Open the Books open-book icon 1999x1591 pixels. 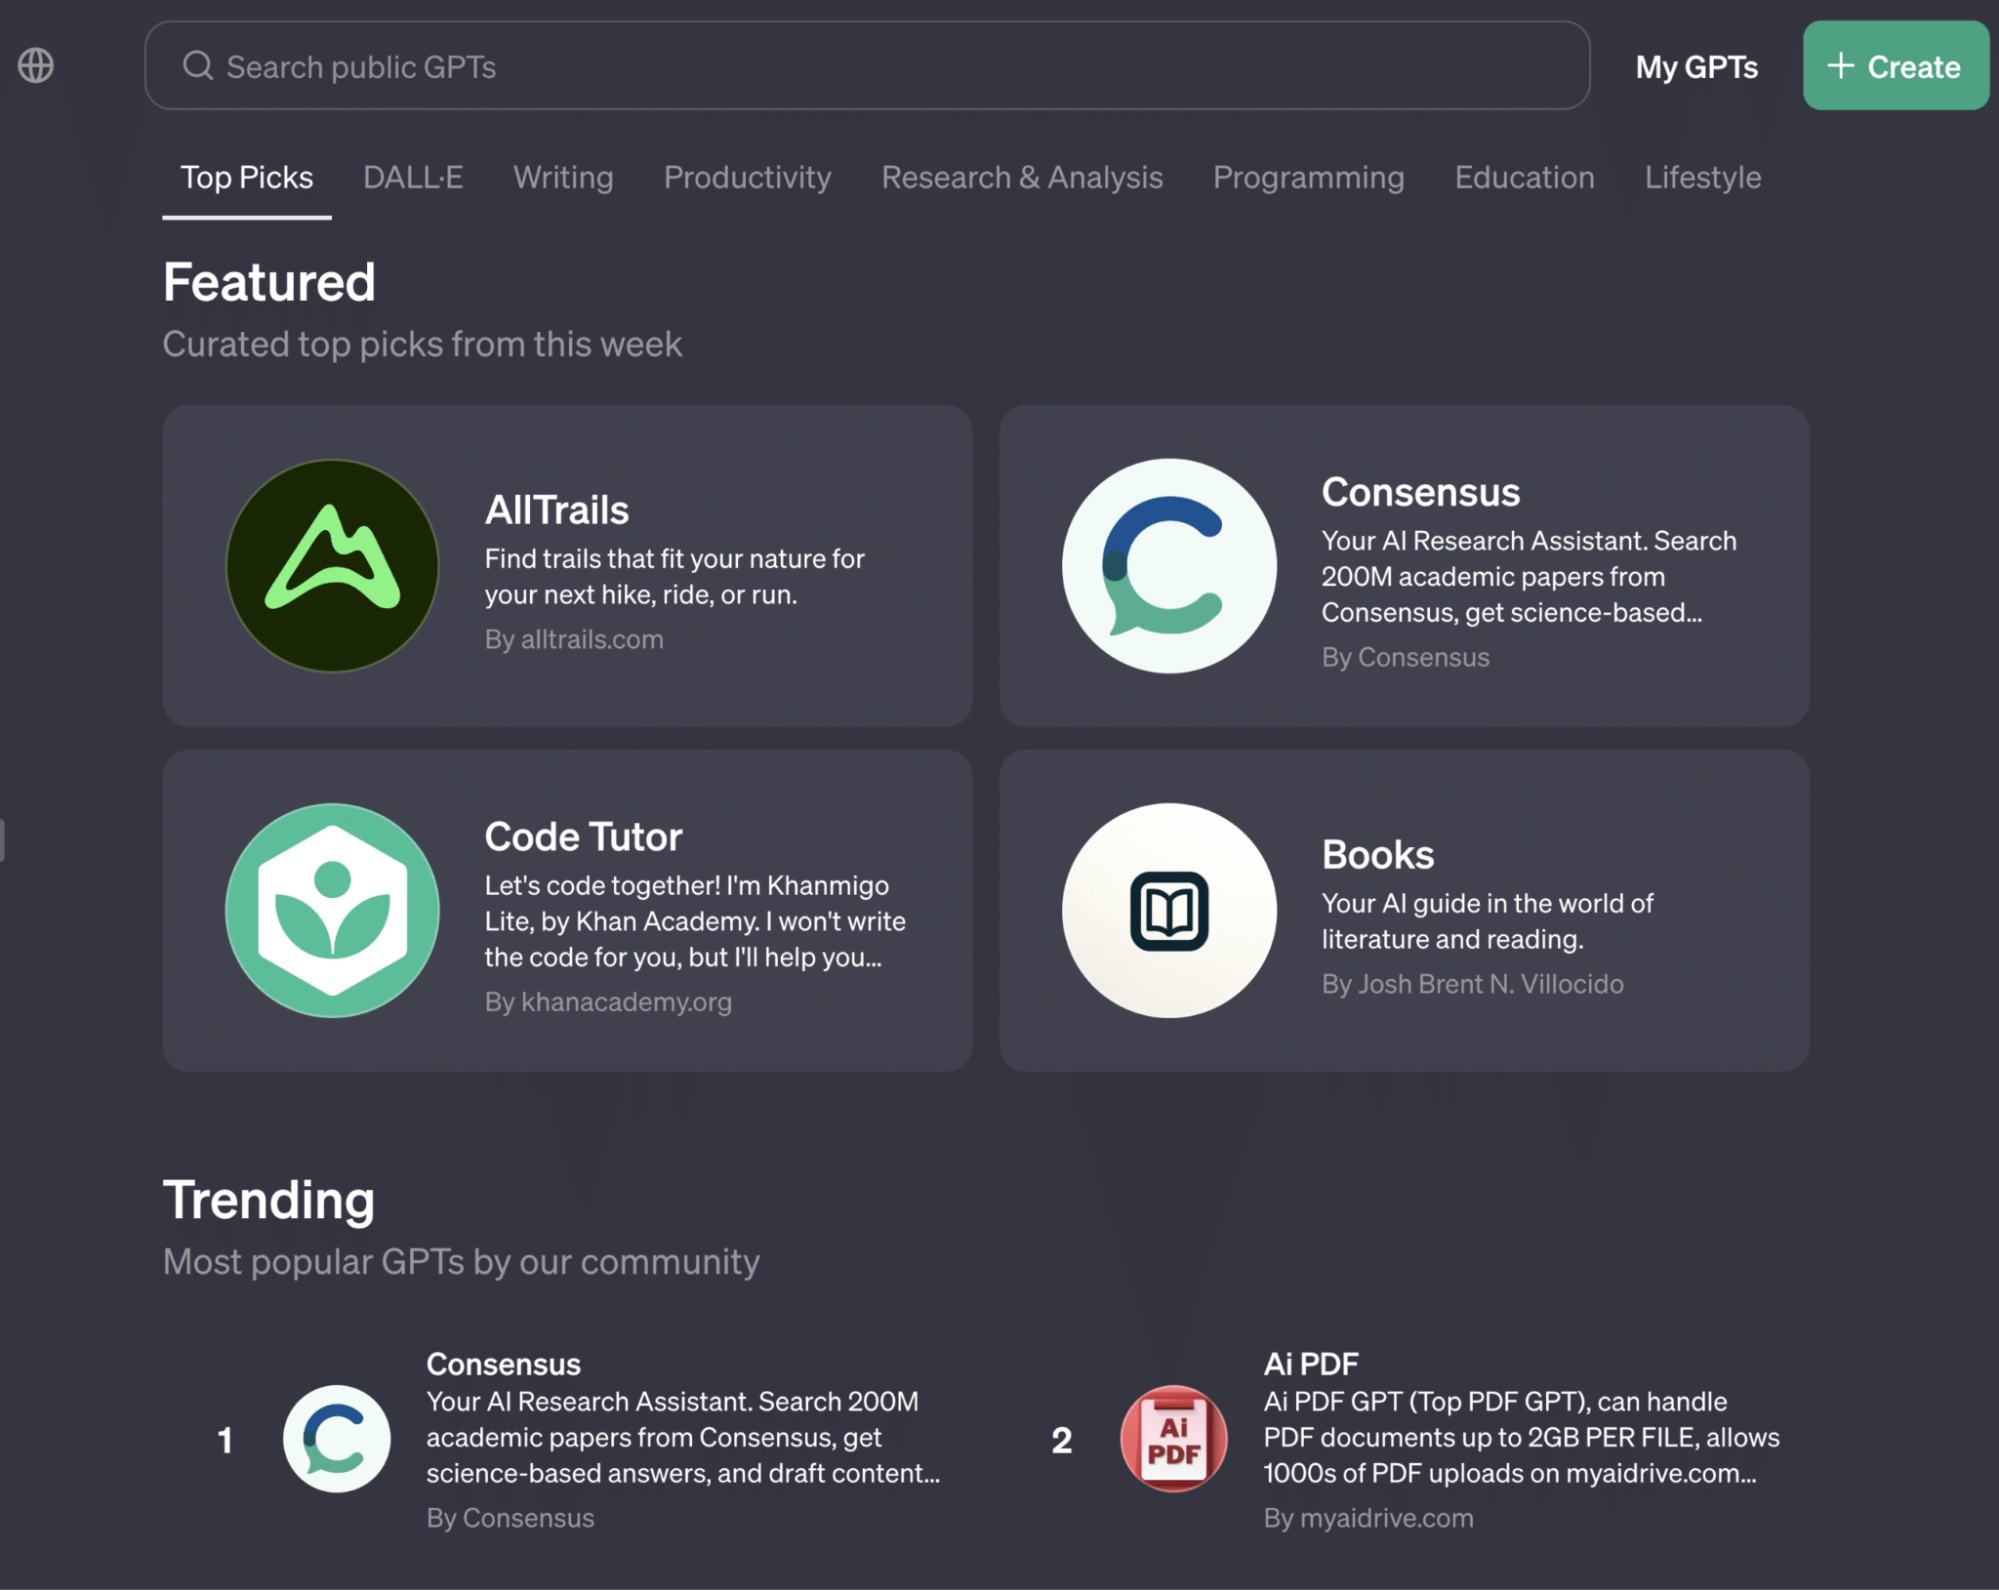pos(1169,911)
